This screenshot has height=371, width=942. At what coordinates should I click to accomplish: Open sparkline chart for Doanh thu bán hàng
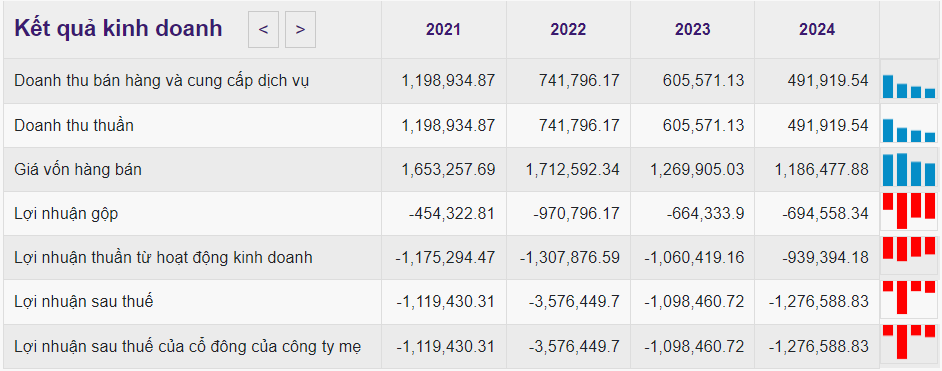pyautogui.click(x=909, y=81)
